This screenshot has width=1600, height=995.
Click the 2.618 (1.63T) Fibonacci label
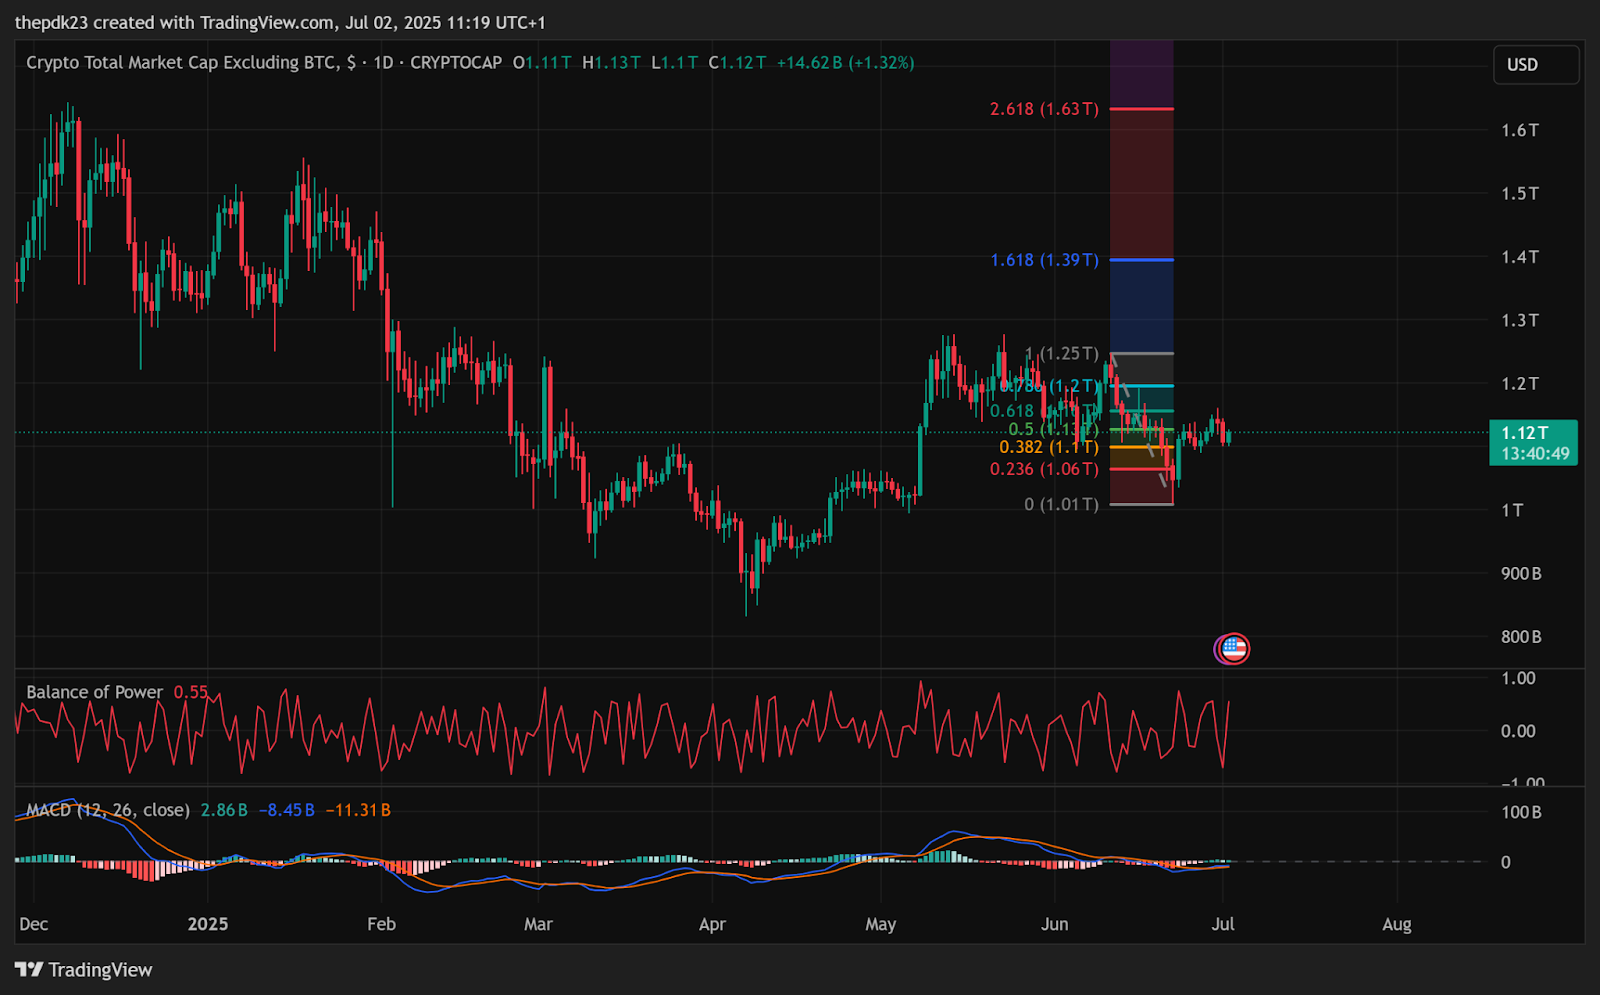click(x=1044, y=109)
